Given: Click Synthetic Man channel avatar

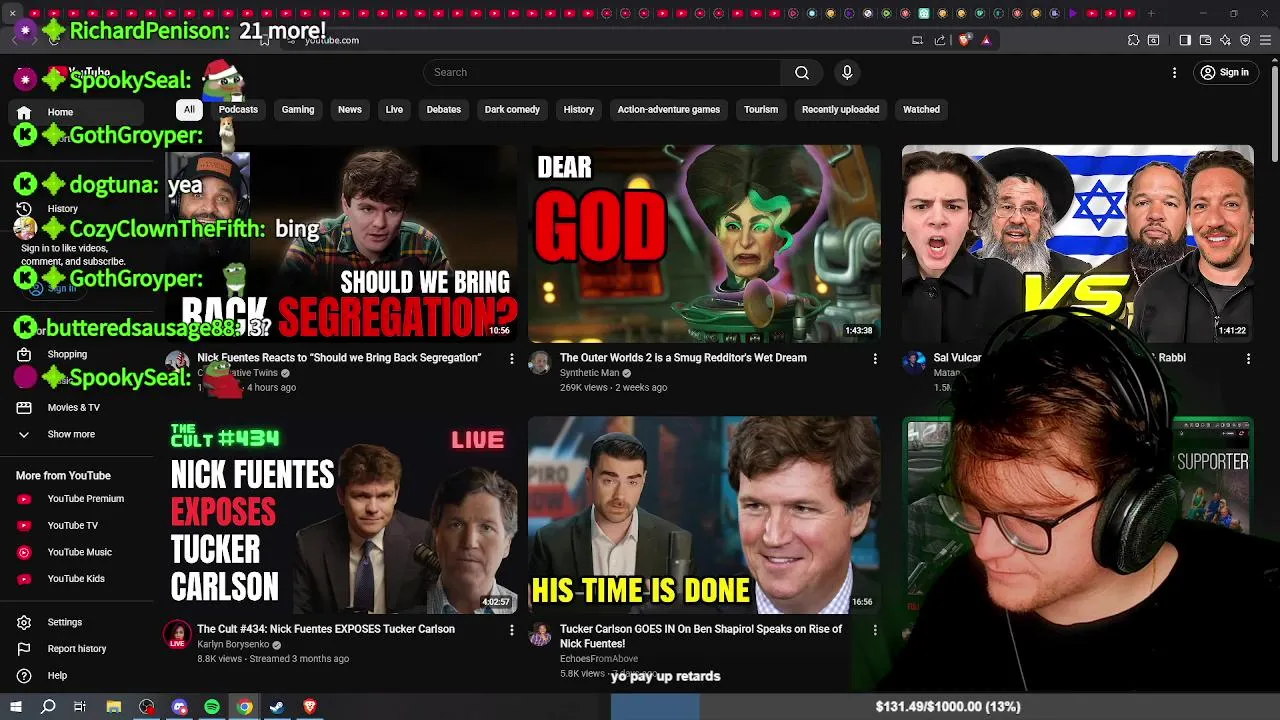Looking at the screenshot, I should [540, 363].
